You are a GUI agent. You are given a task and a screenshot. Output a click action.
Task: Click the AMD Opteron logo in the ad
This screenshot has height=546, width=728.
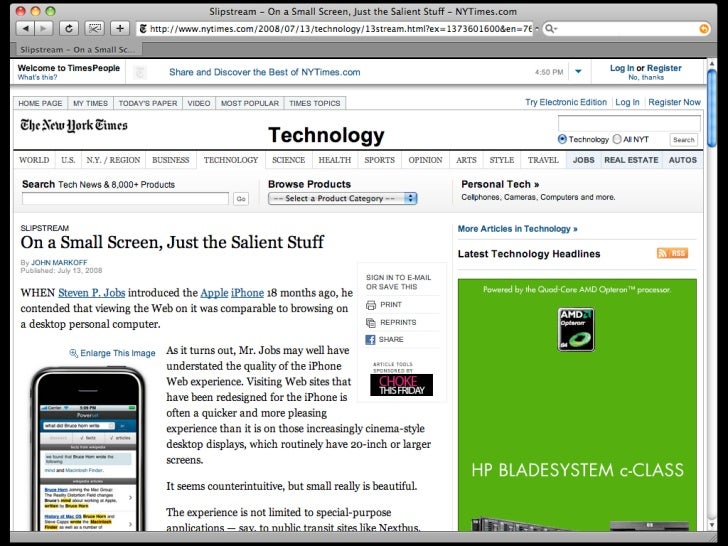pos(576,329)
